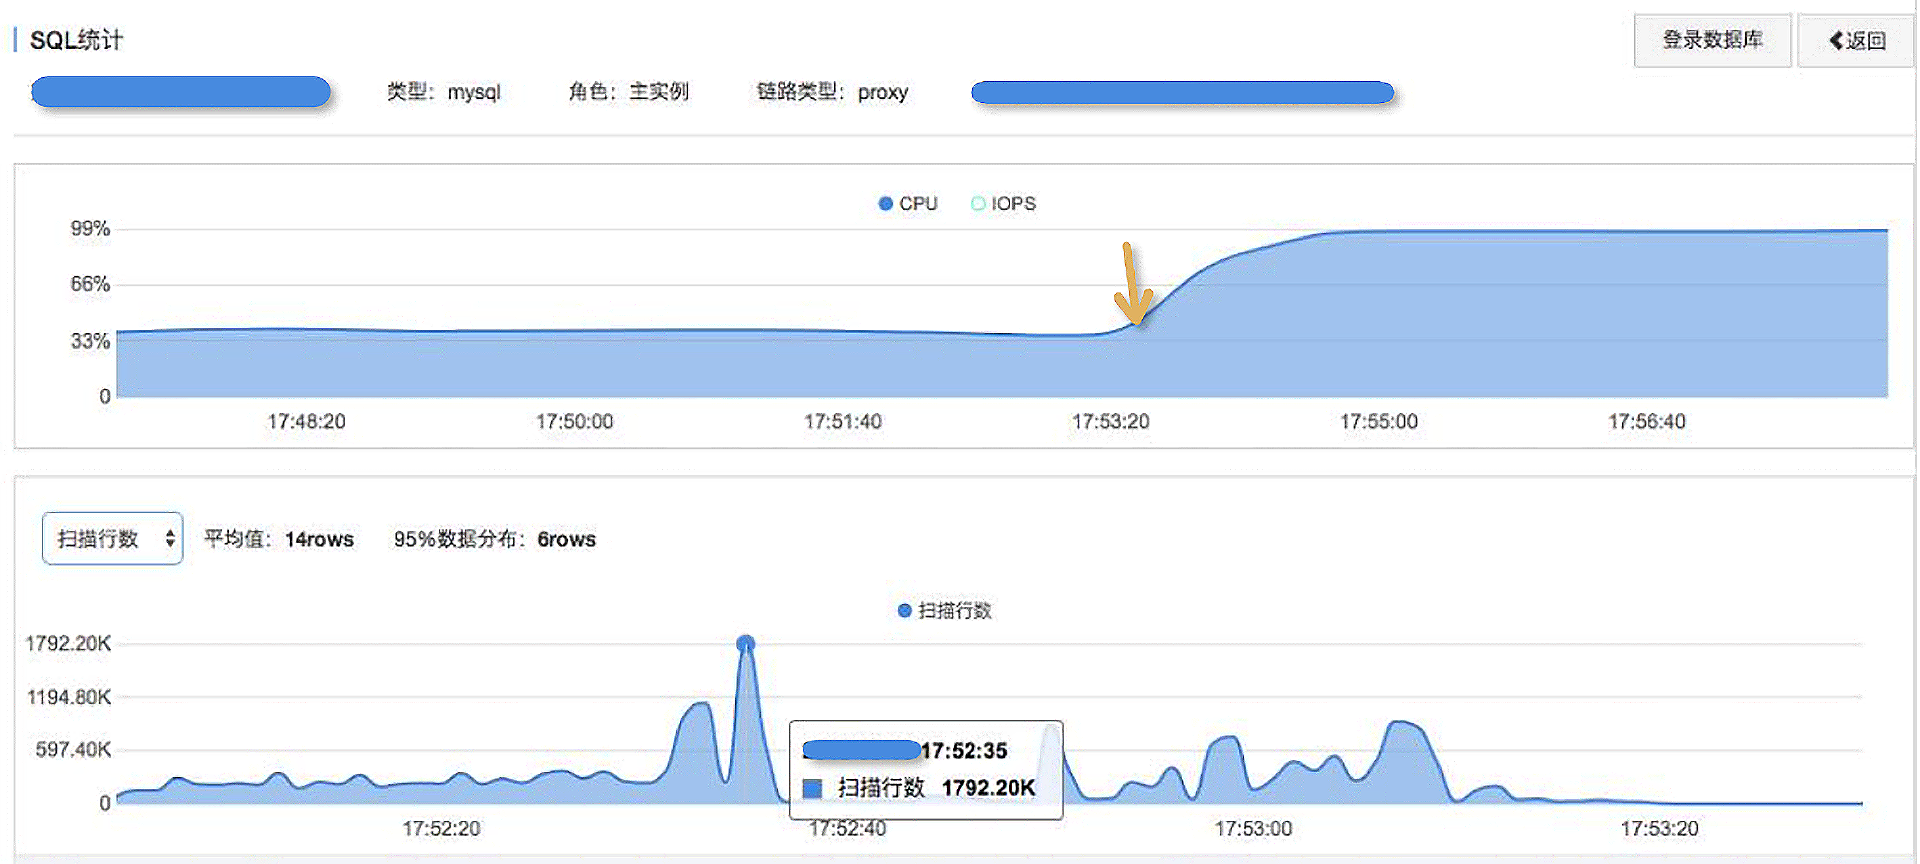Click the 平均值 14rows statistic
Viewport: 1920px width, 864px height.
pyautogui.click(x=279, y=539)
